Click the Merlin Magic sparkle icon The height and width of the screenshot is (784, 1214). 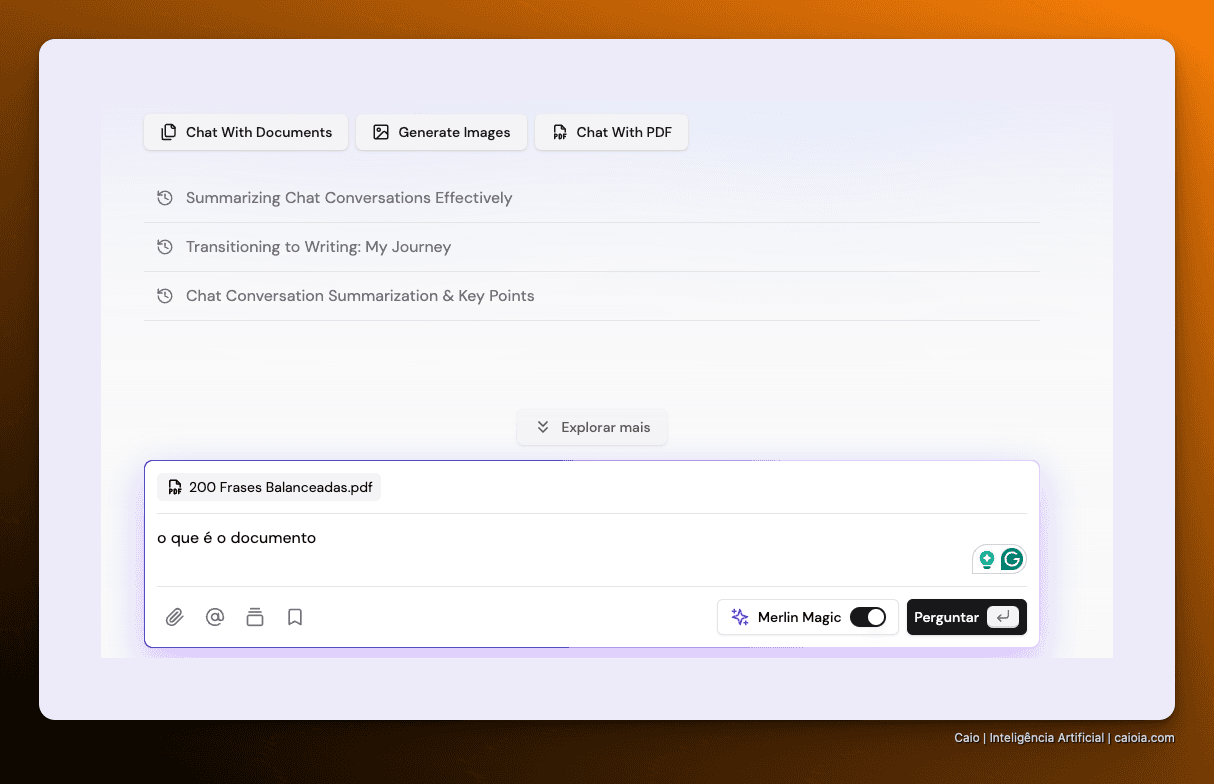point(740,617)
